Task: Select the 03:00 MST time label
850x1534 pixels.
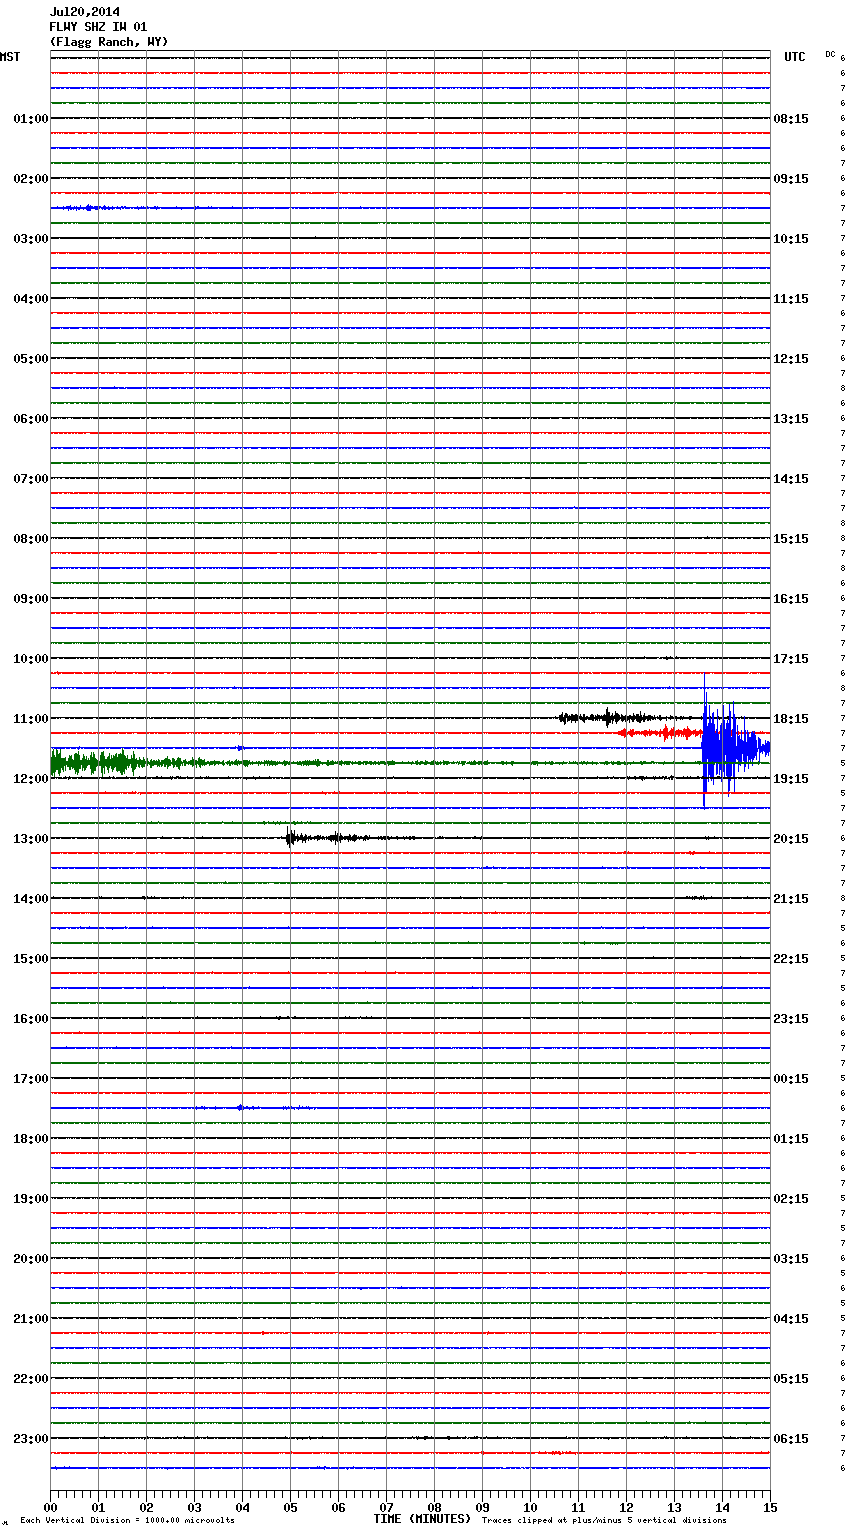Action: tap(30, 239)
